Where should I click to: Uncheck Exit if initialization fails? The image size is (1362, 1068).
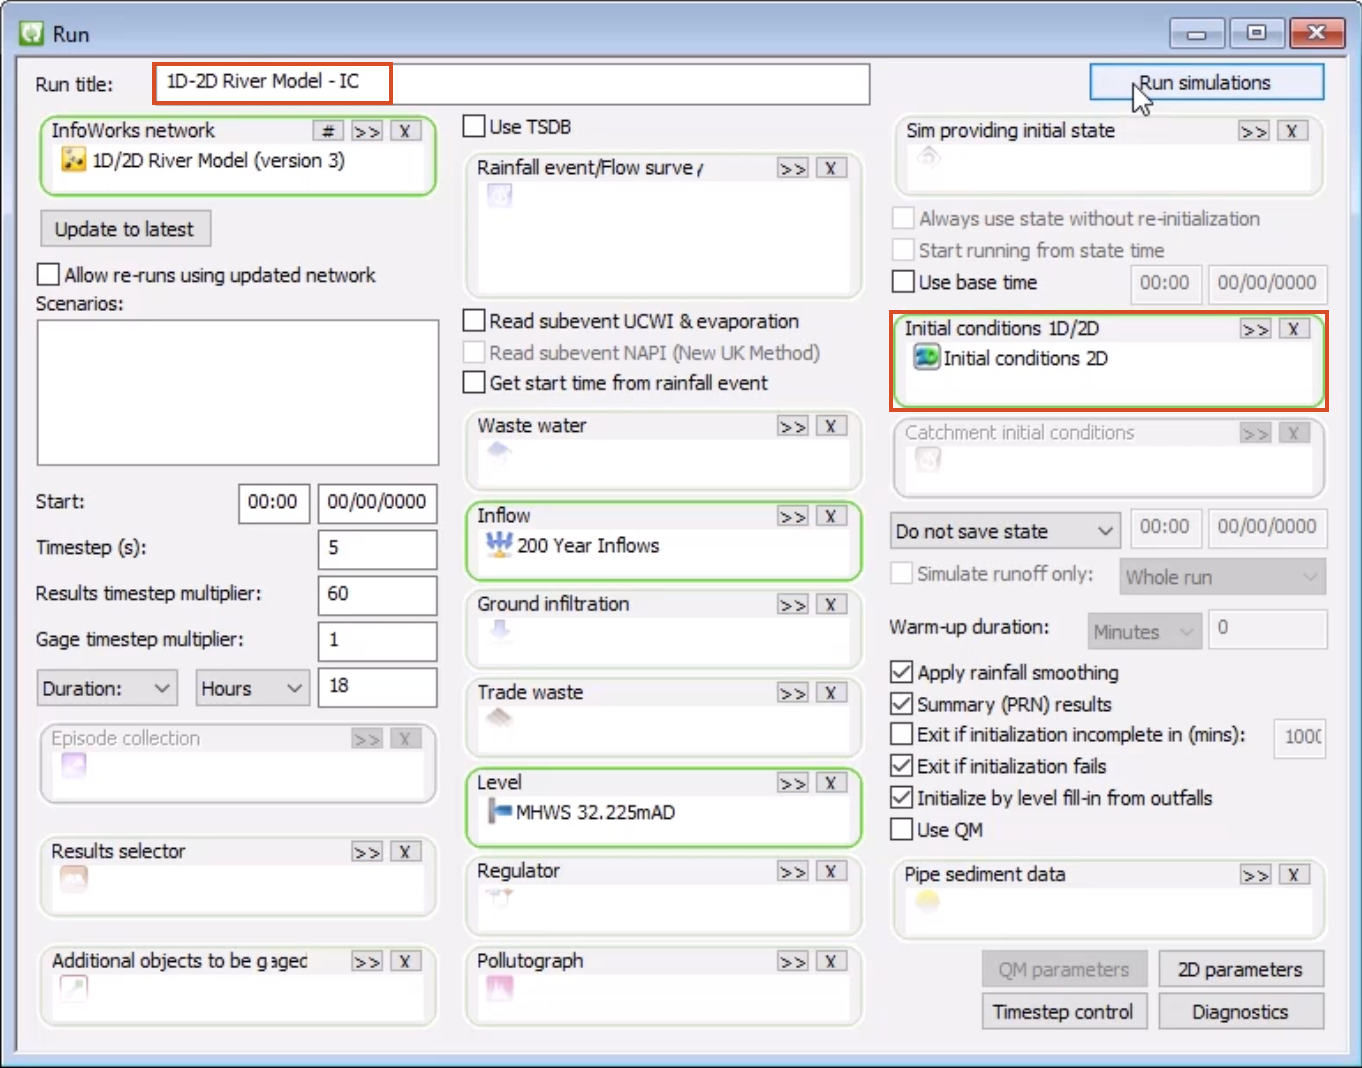pos(901,766)
